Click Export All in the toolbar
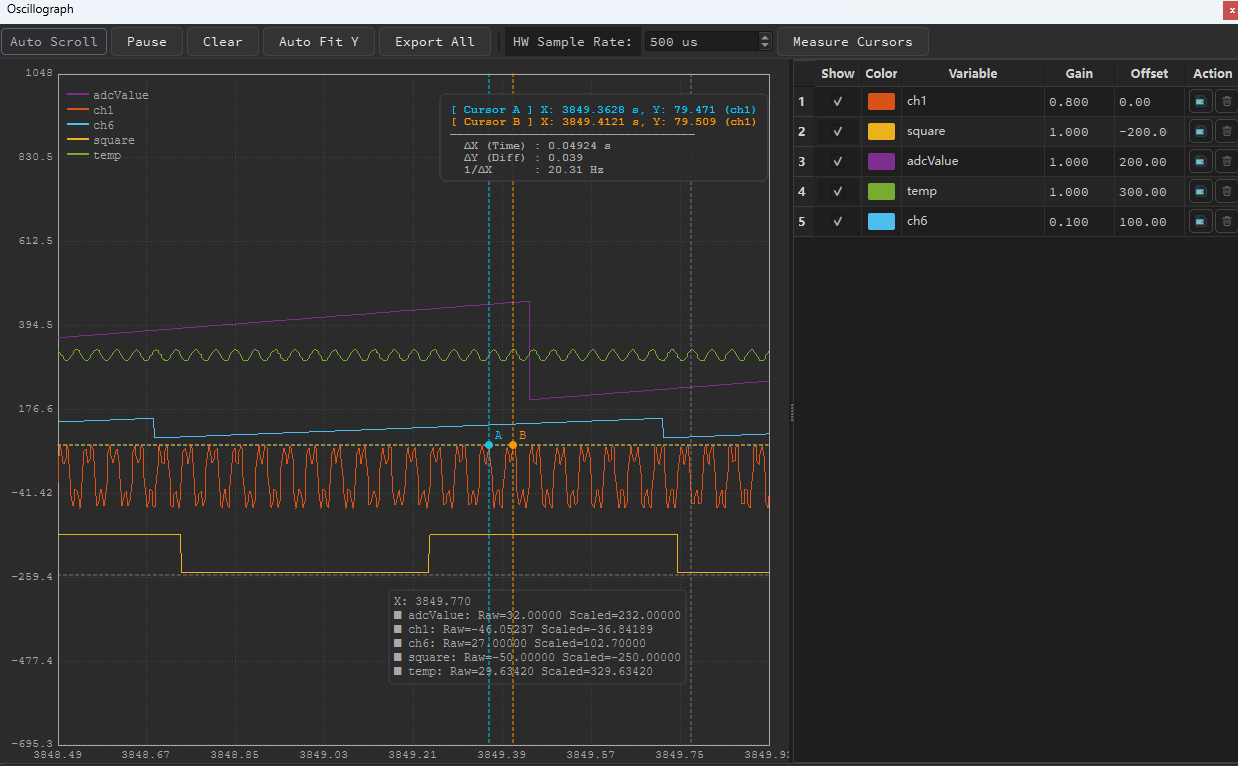The image size is (1238, 766). (435, 42)
